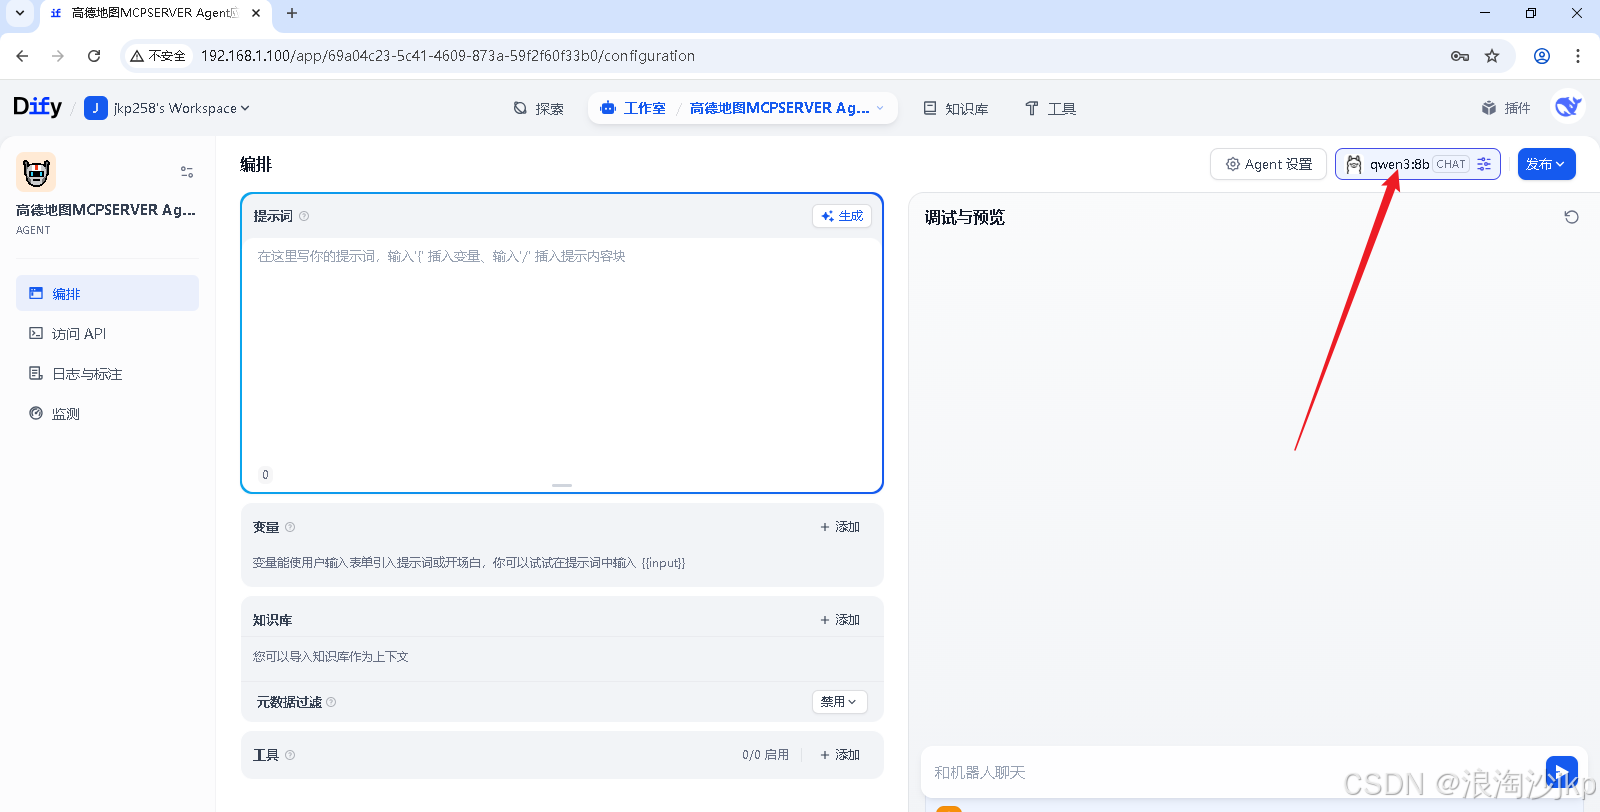Open Agent 设置 button
The height and width of the screenshot is (812, 1600).
click(x=1268, y=164)
